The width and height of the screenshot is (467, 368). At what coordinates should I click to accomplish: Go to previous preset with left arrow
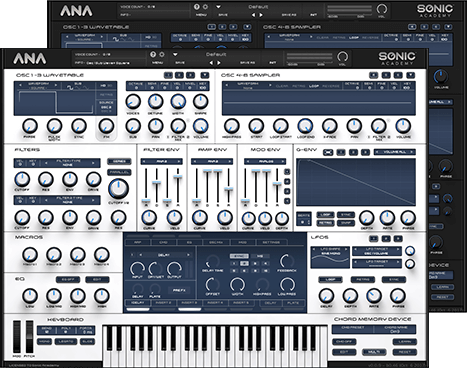[211, 62]
